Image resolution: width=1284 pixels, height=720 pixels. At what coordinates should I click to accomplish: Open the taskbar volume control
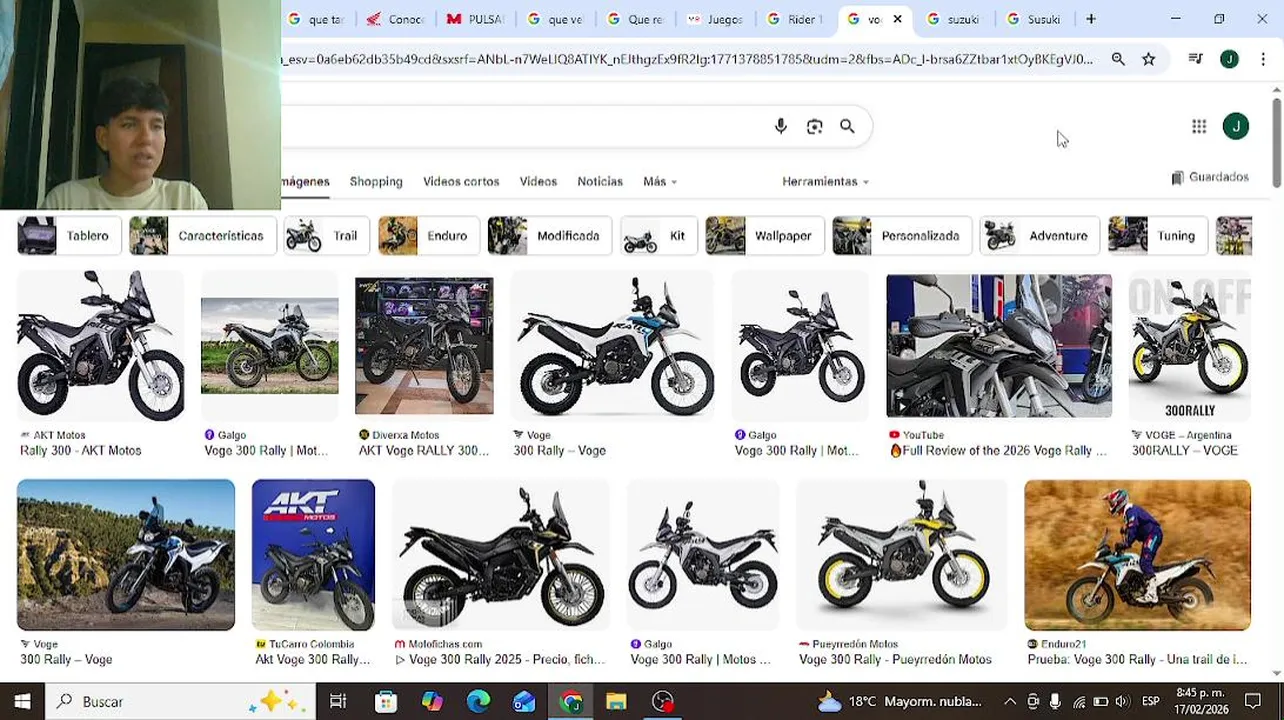(1122, 702)
